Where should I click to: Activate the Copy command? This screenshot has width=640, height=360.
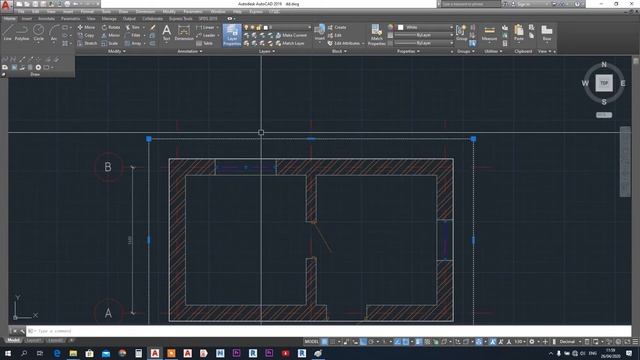(x=86, y=36)
